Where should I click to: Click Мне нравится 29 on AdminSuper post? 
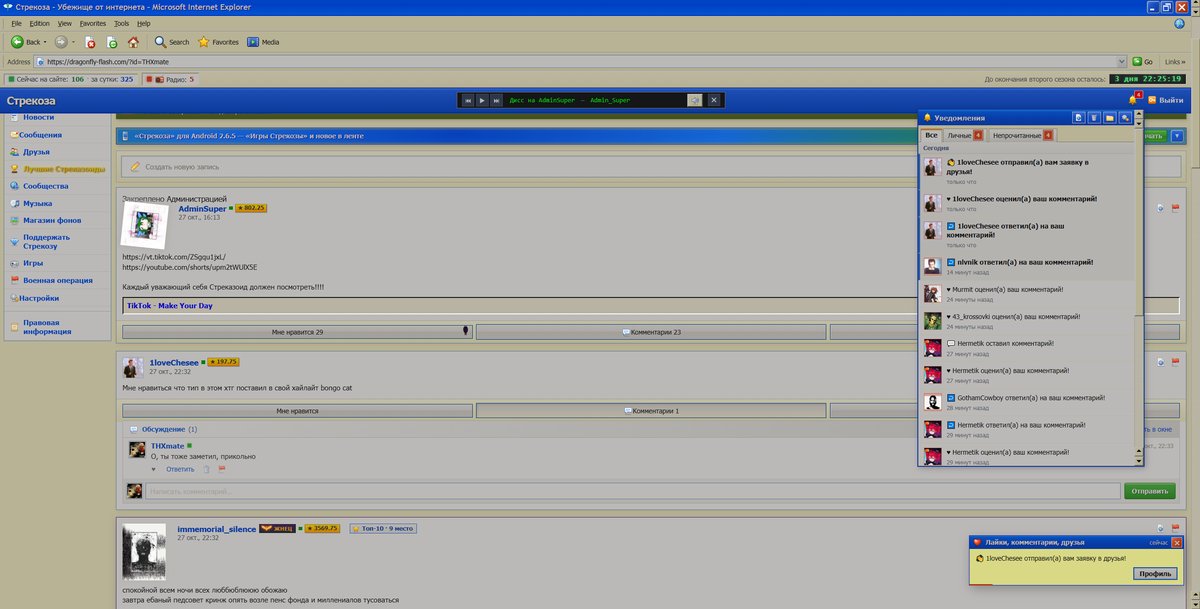pos(298,331)
